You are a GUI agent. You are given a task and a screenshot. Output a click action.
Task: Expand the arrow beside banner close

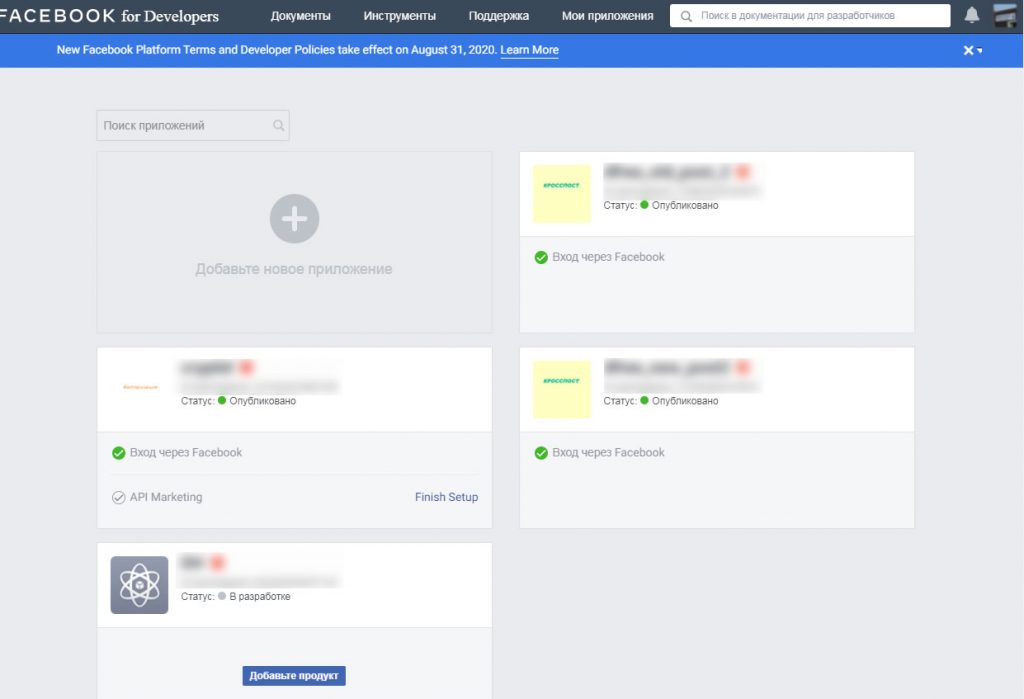[x=980, y=51]
